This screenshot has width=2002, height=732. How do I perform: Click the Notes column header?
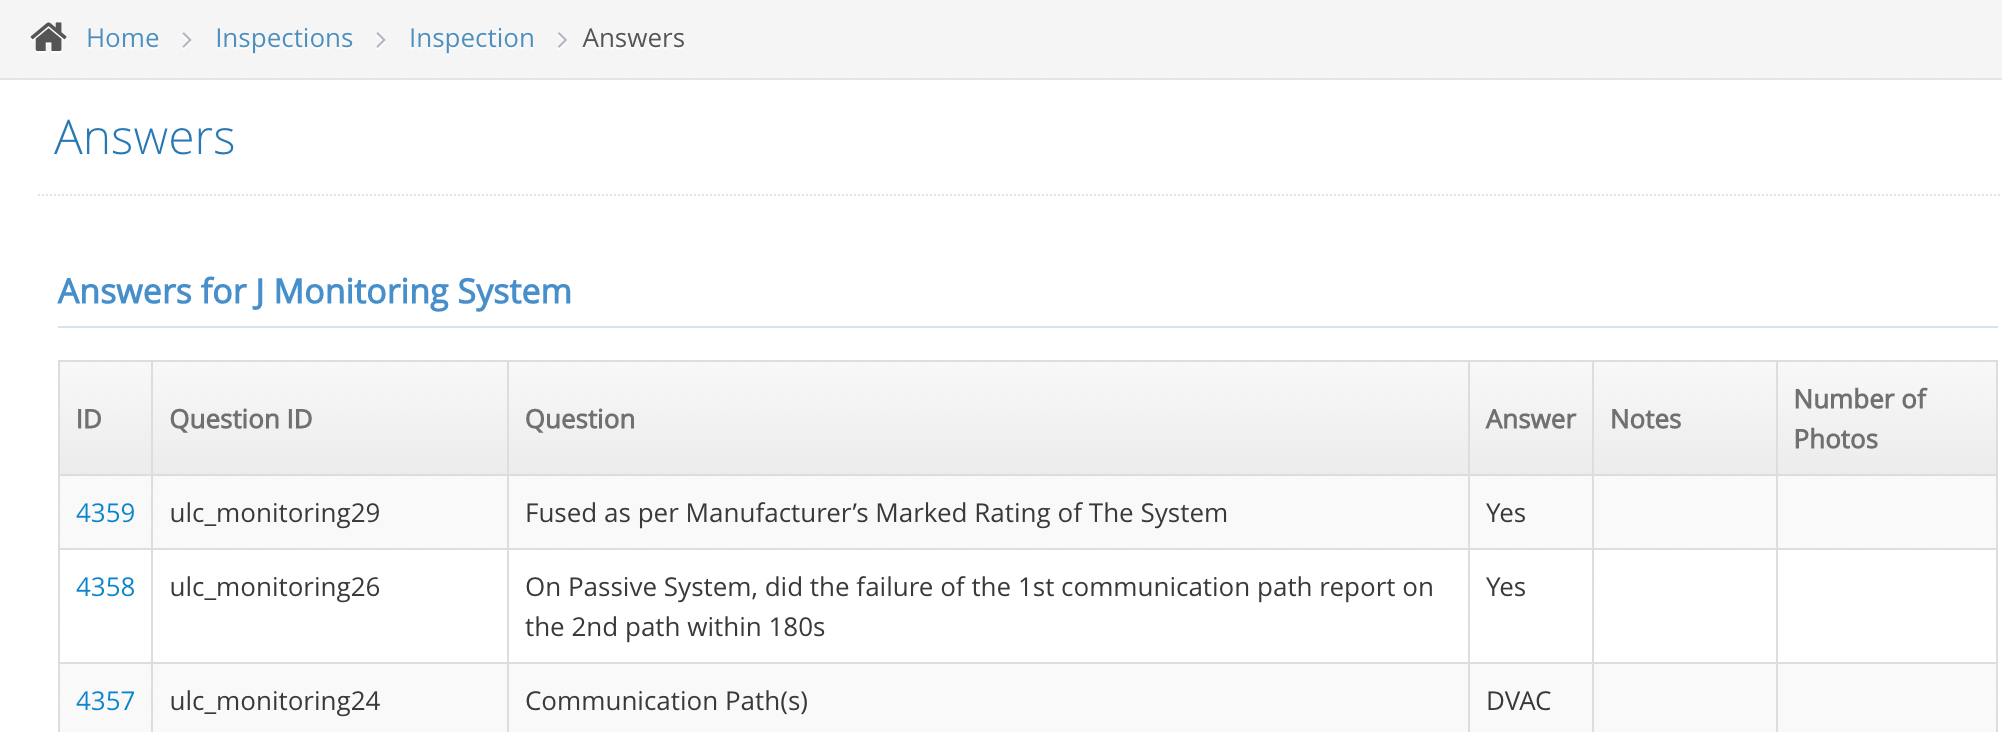click(1645, 418)
